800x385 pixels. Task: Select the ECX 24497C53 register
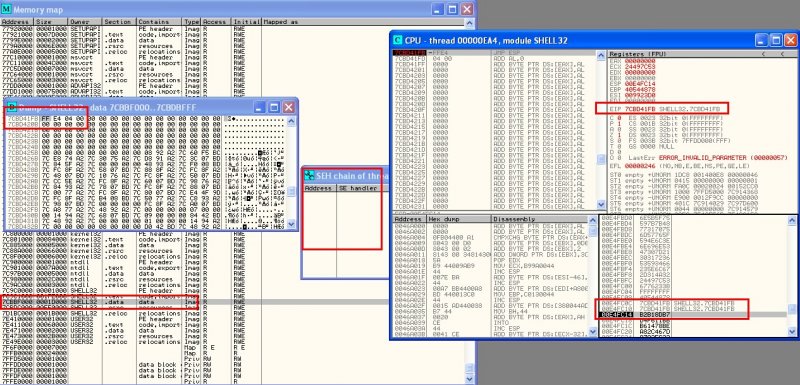633,66
